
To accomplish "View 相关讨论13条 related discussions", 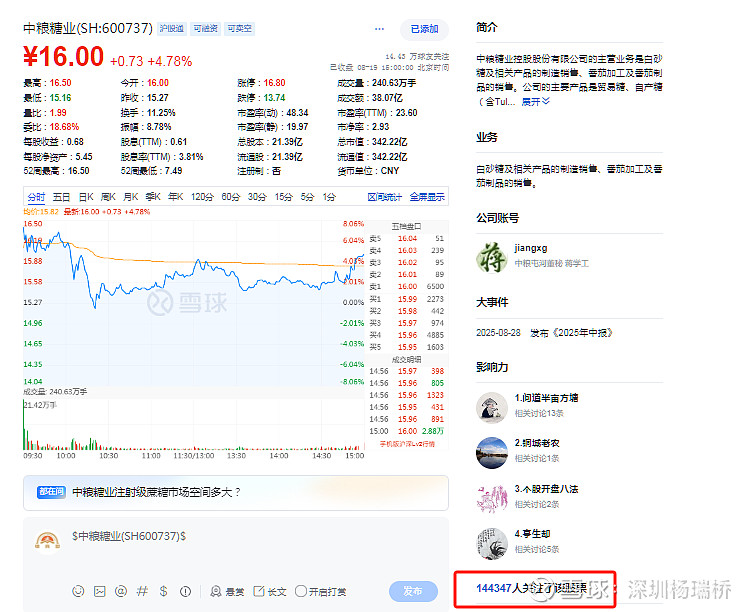I will coord(539,413).
